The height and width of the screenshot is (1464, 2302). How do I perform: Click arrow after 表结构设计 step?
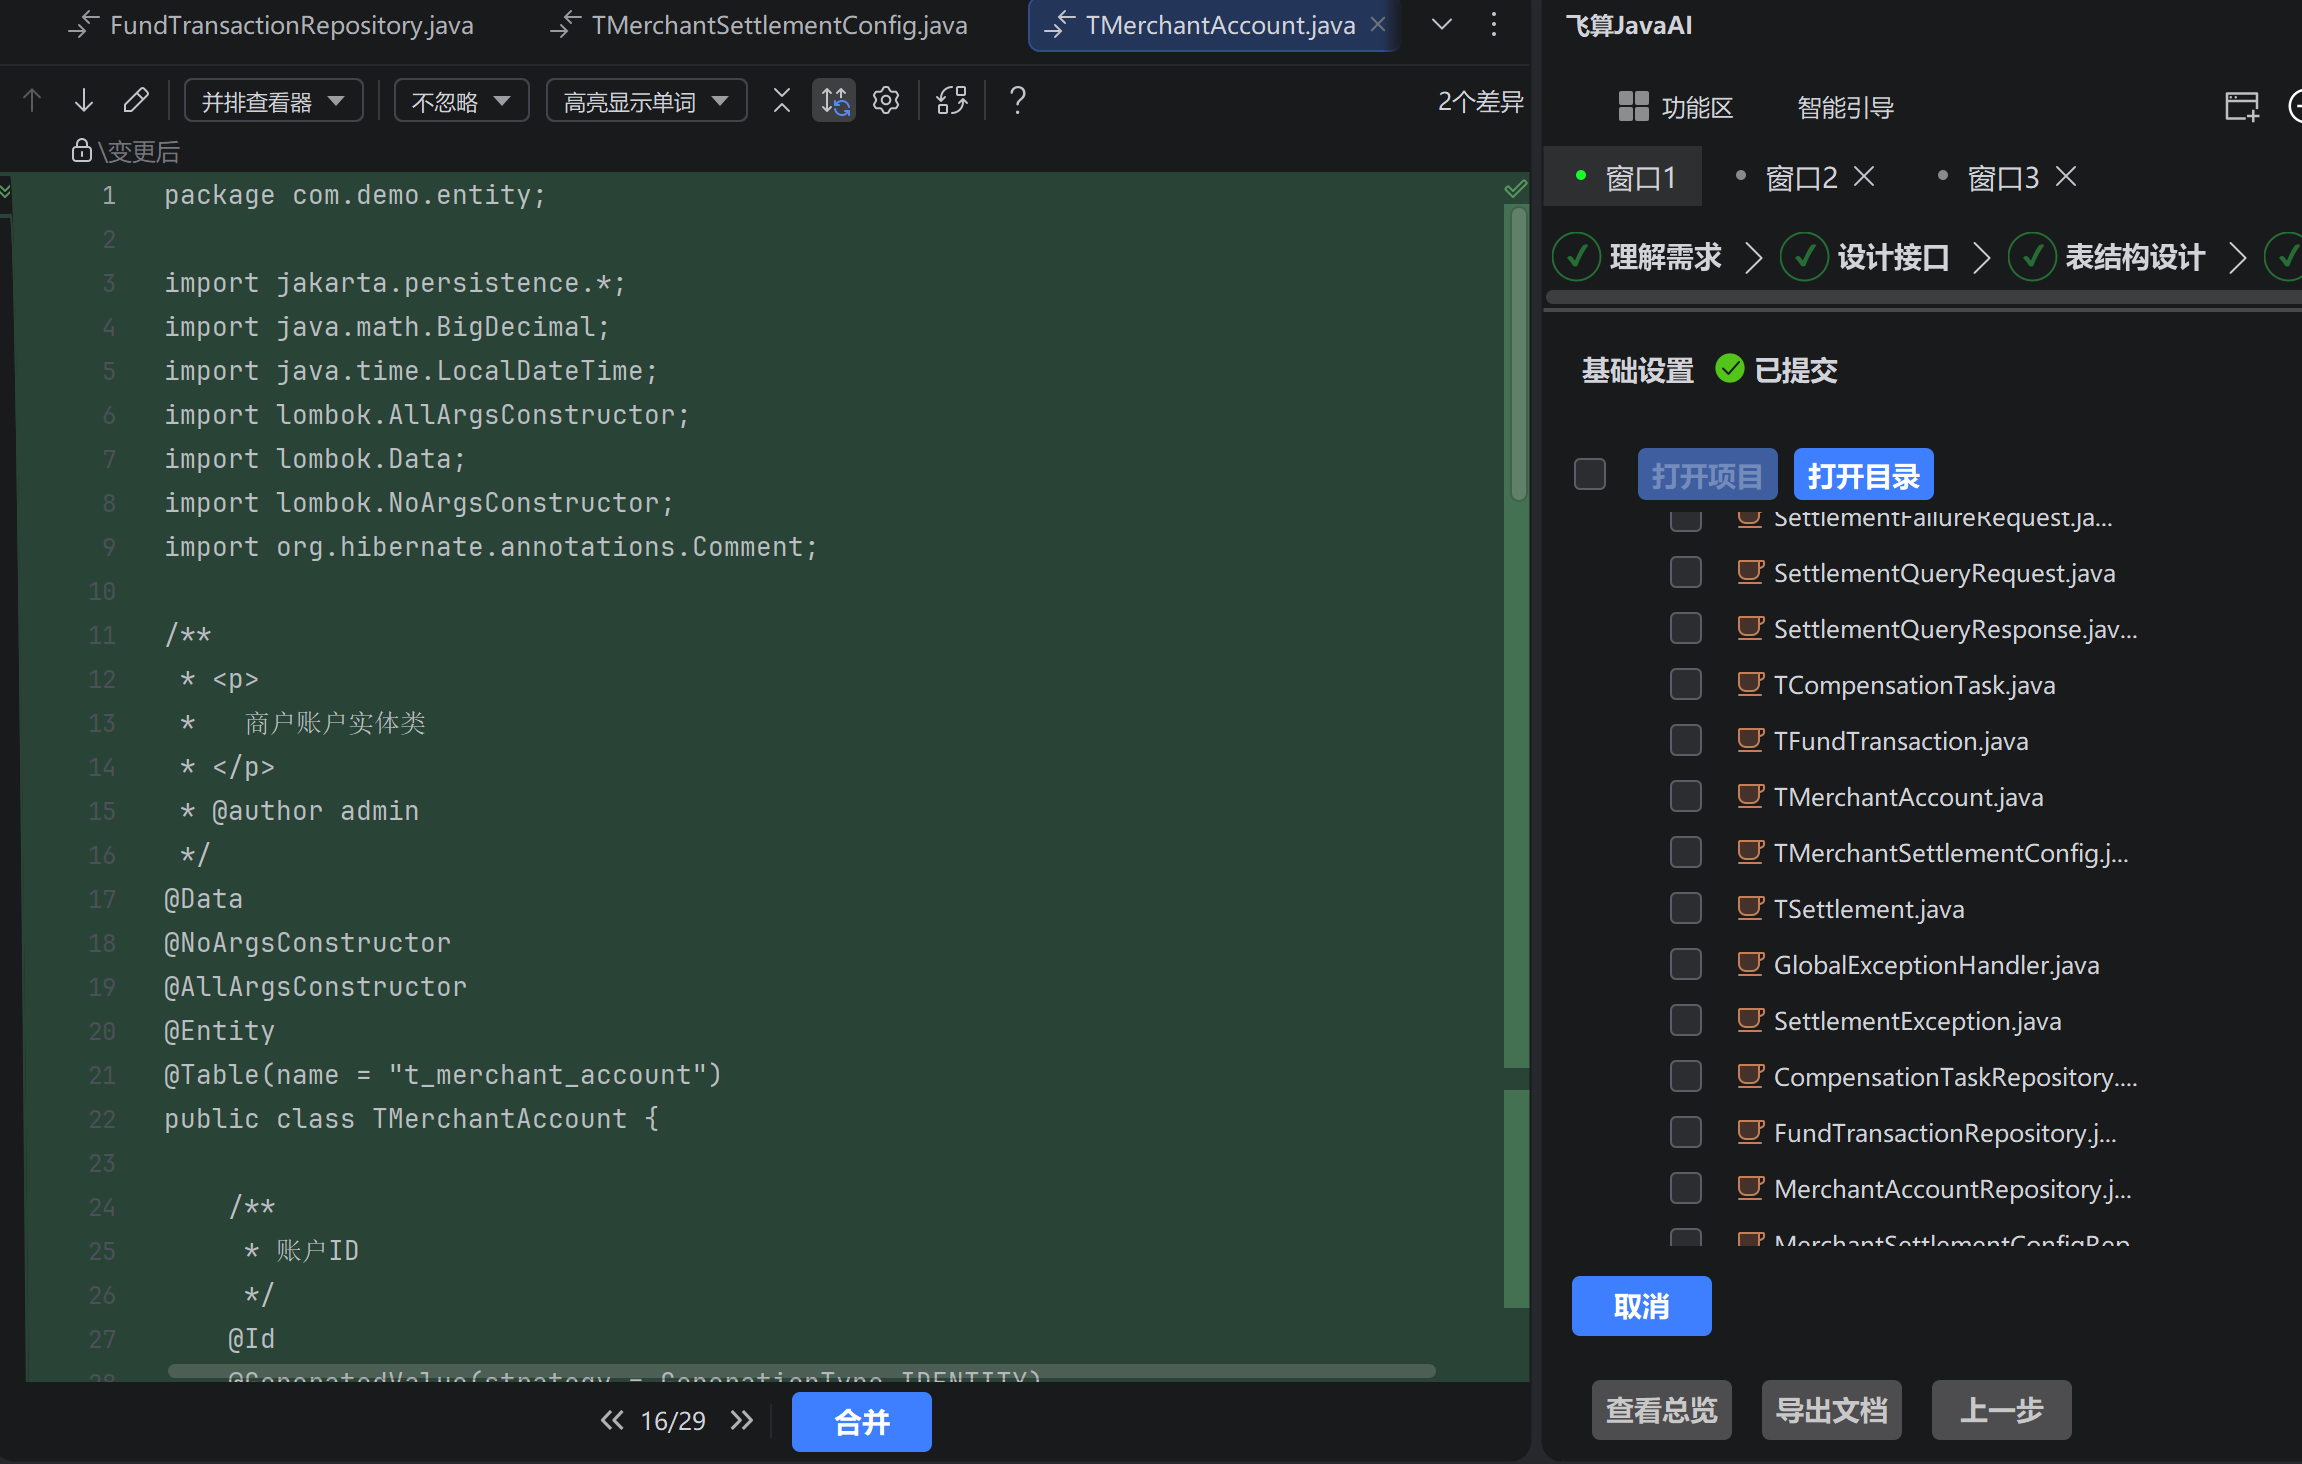click(x=2238, y=257)
